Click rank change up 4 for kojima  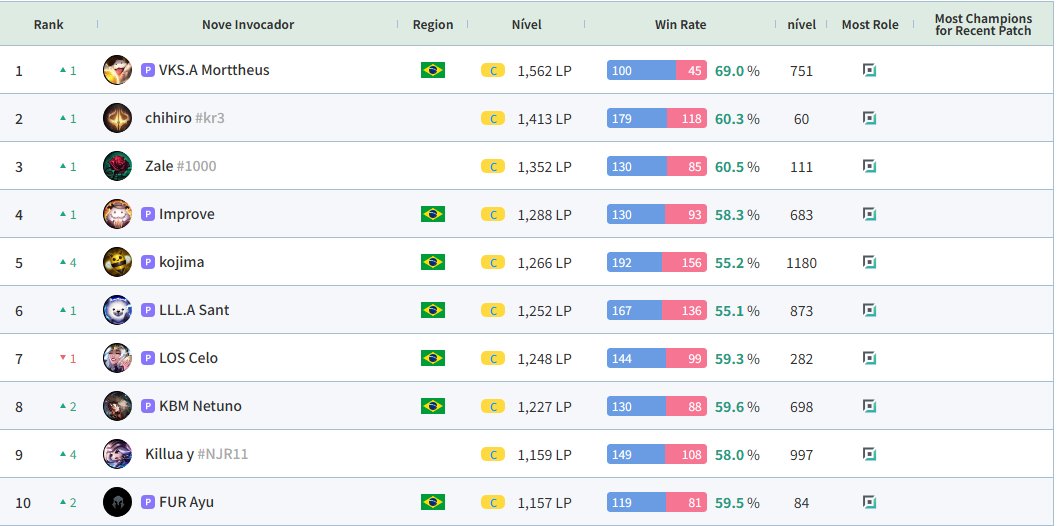pyautogui.click(x=68, y=262)
